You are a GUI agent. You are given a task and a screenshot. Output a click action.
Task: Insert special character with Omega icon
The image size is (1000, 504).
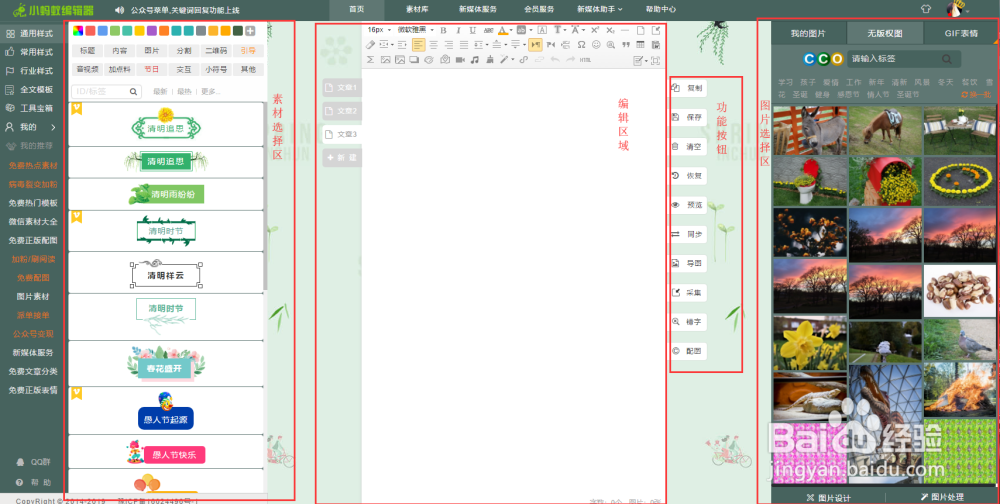pyautogui.click(x=581, y=45)
